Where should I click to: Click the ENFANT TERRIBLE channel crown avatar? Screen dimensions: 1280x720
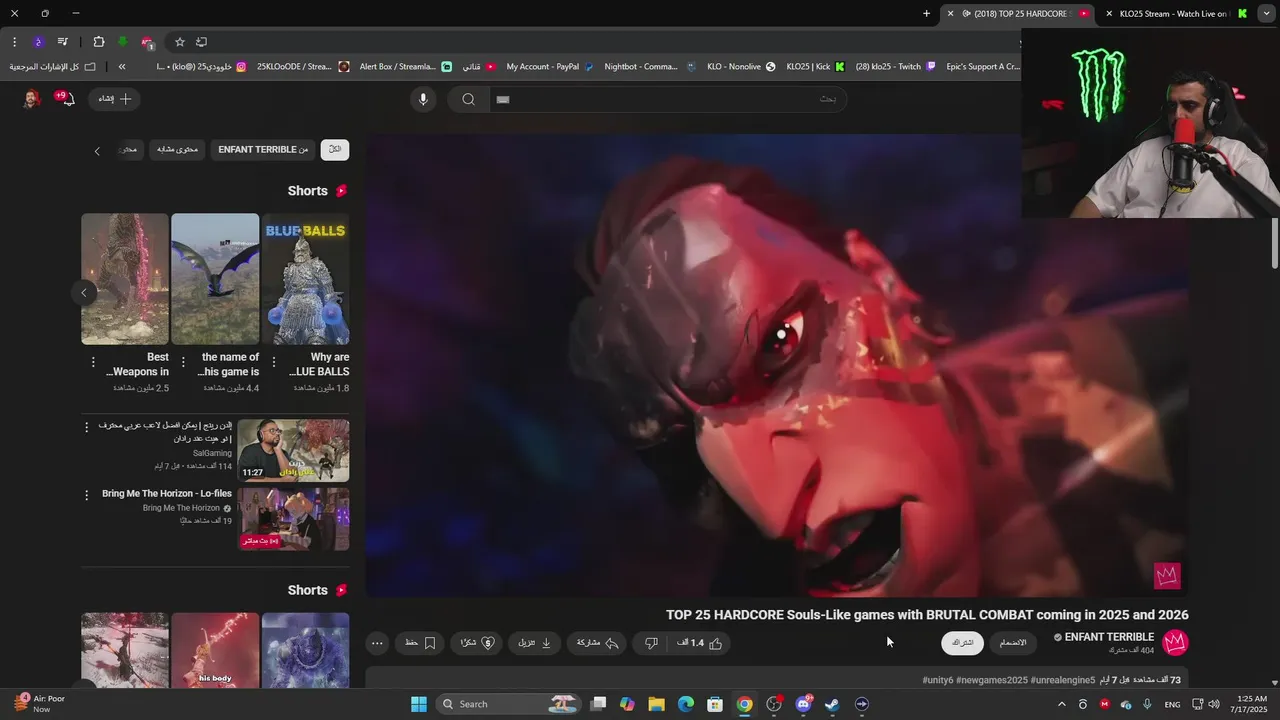[1175, 642]
